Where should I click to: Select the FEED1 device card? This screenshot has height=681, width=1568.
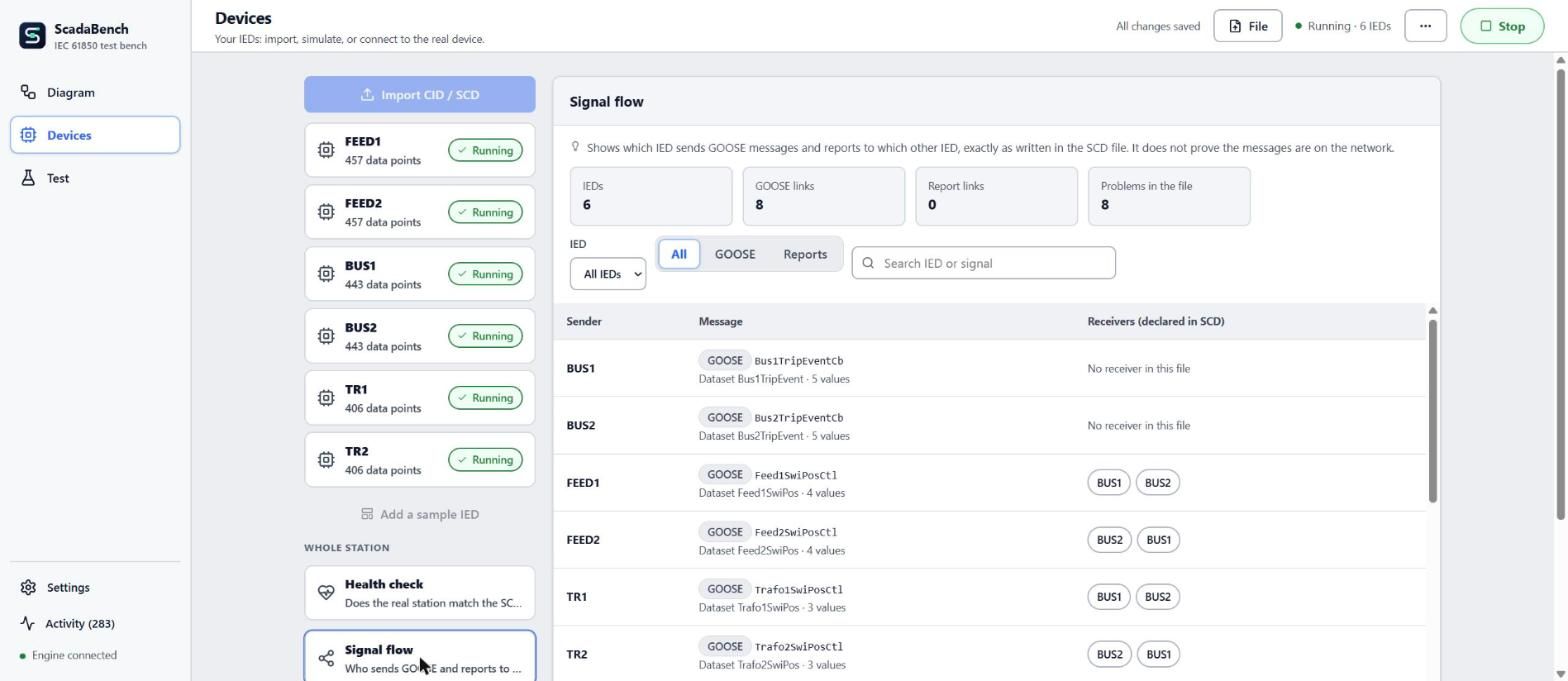coord(420,150)
